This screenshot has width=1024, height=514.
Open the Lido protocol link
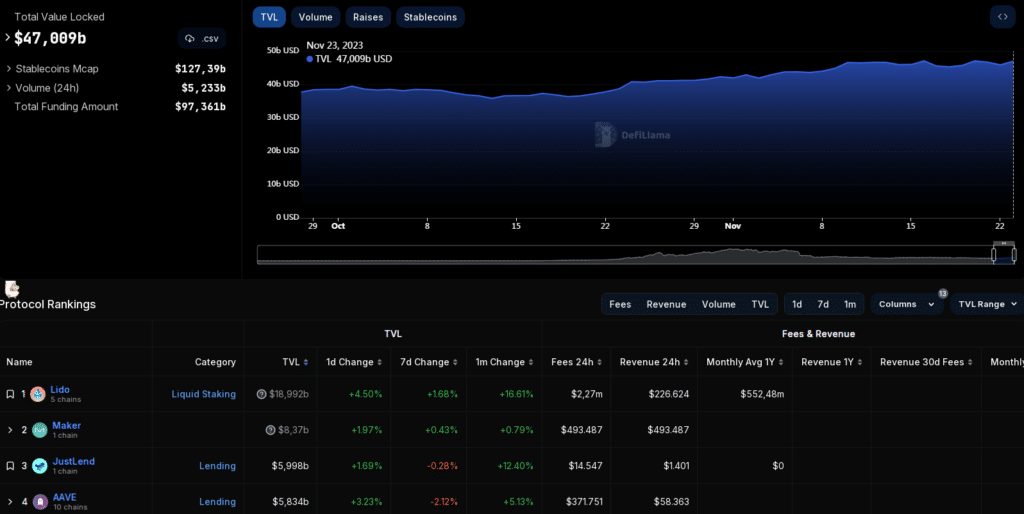point(60,390)
